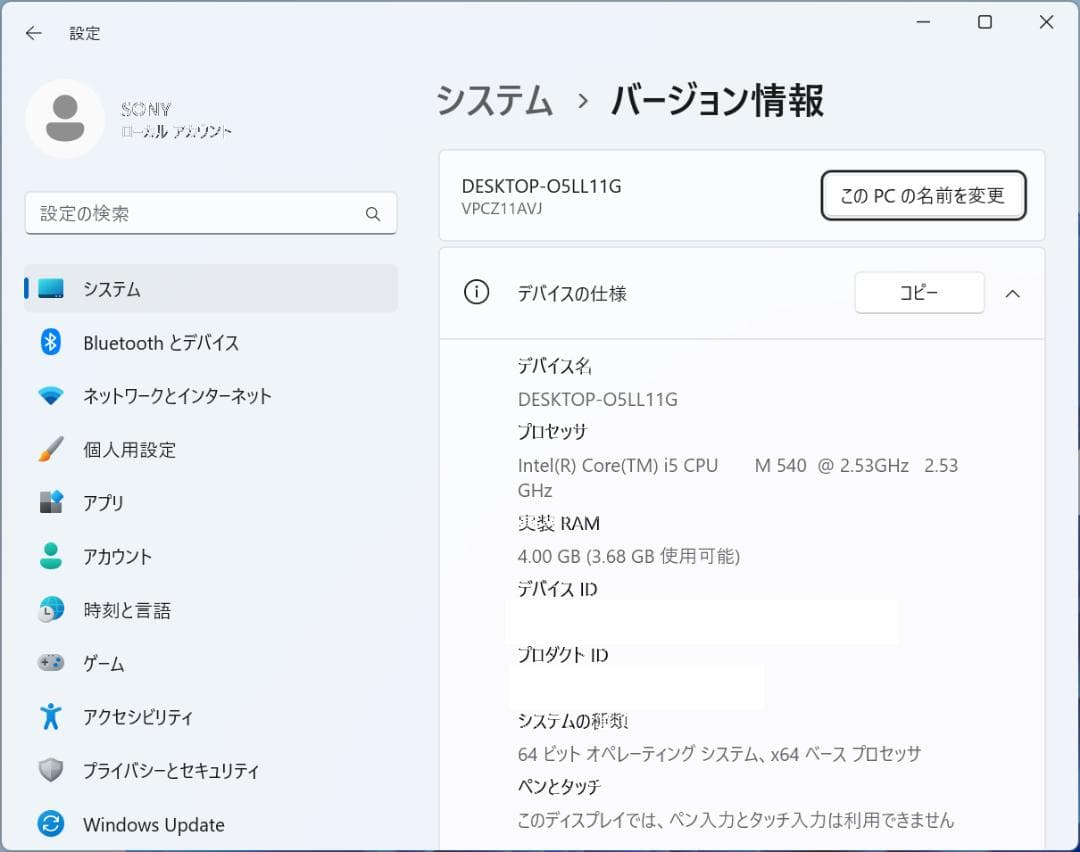Screen dimensions: 1080x852
Task: Click the account person icon
Action: [51, 556]
